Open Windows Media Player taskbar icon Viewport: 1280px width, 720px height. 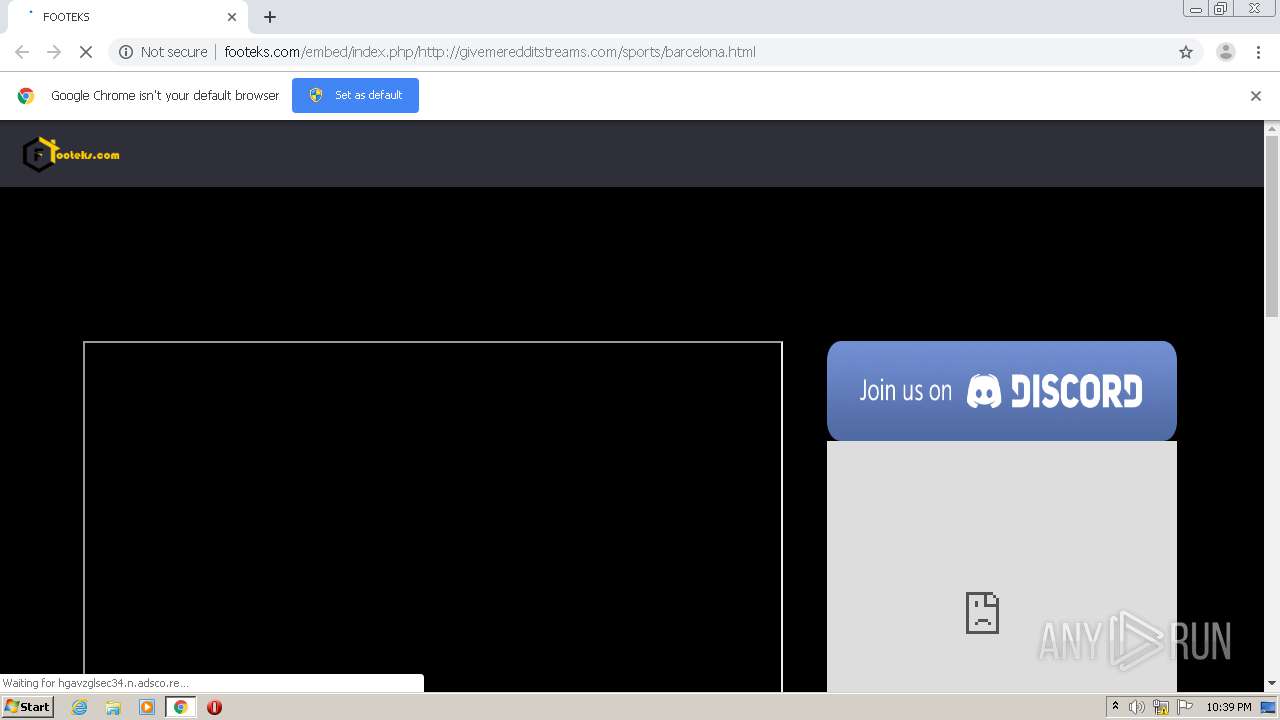click(147, 707)
